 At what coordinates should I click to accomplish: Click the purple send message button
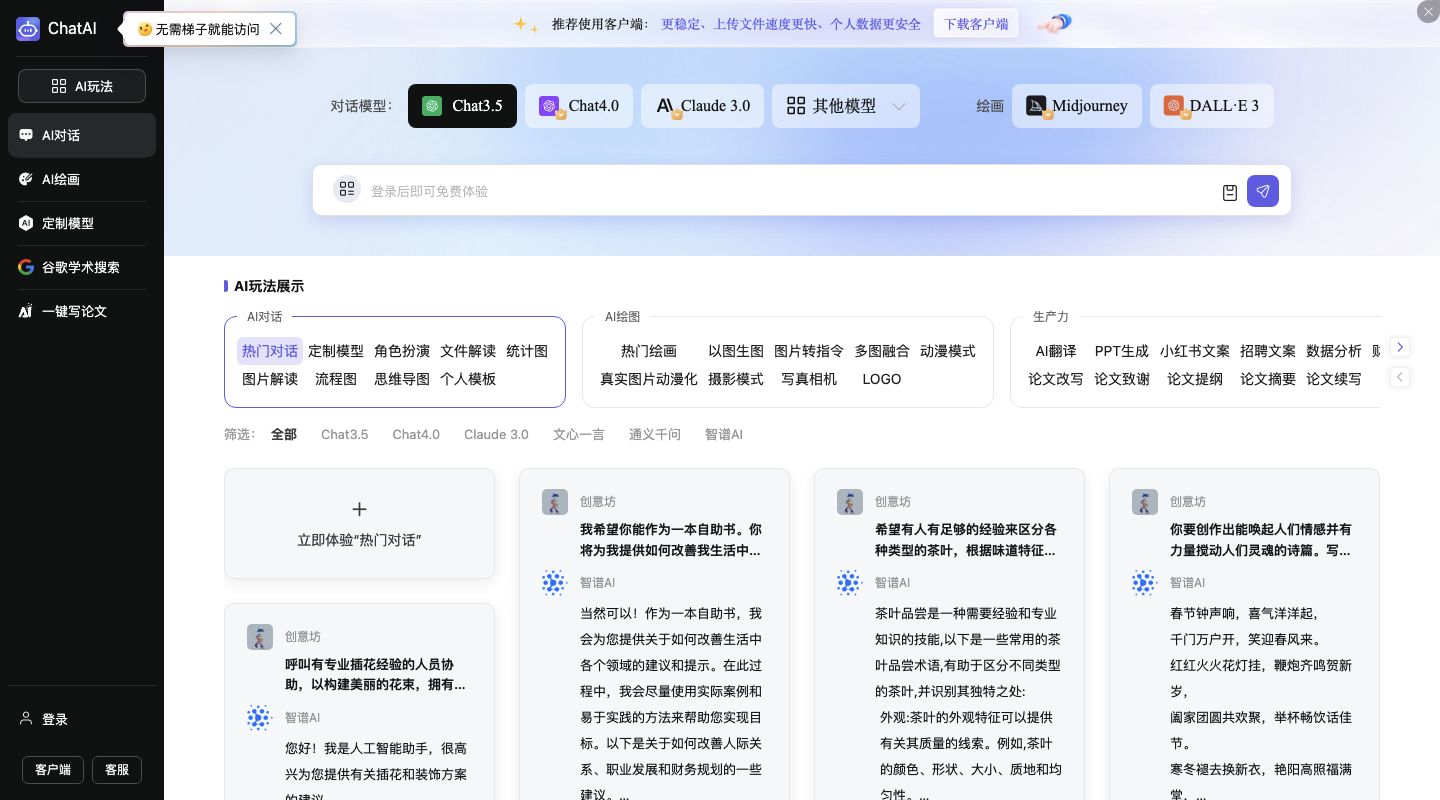click(1263, 191)
